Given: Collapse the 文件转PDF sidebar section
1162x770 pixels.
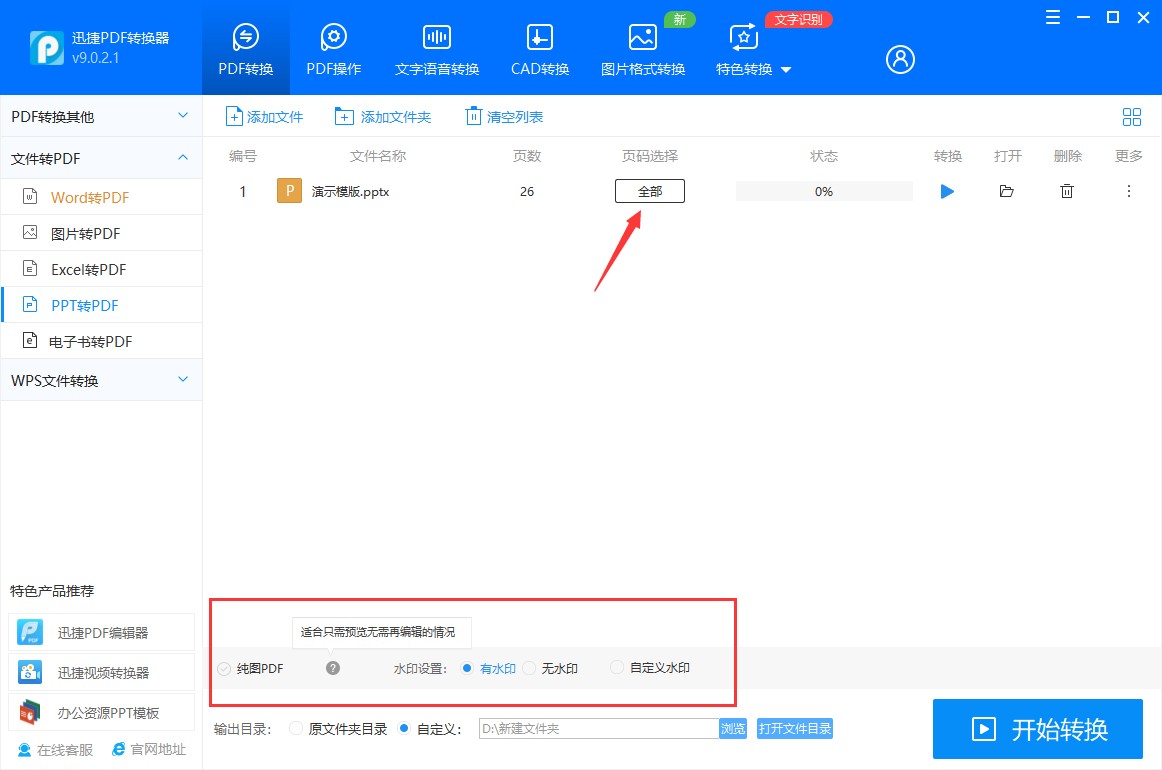Looking at the screenshot, I should pos(101,158).
